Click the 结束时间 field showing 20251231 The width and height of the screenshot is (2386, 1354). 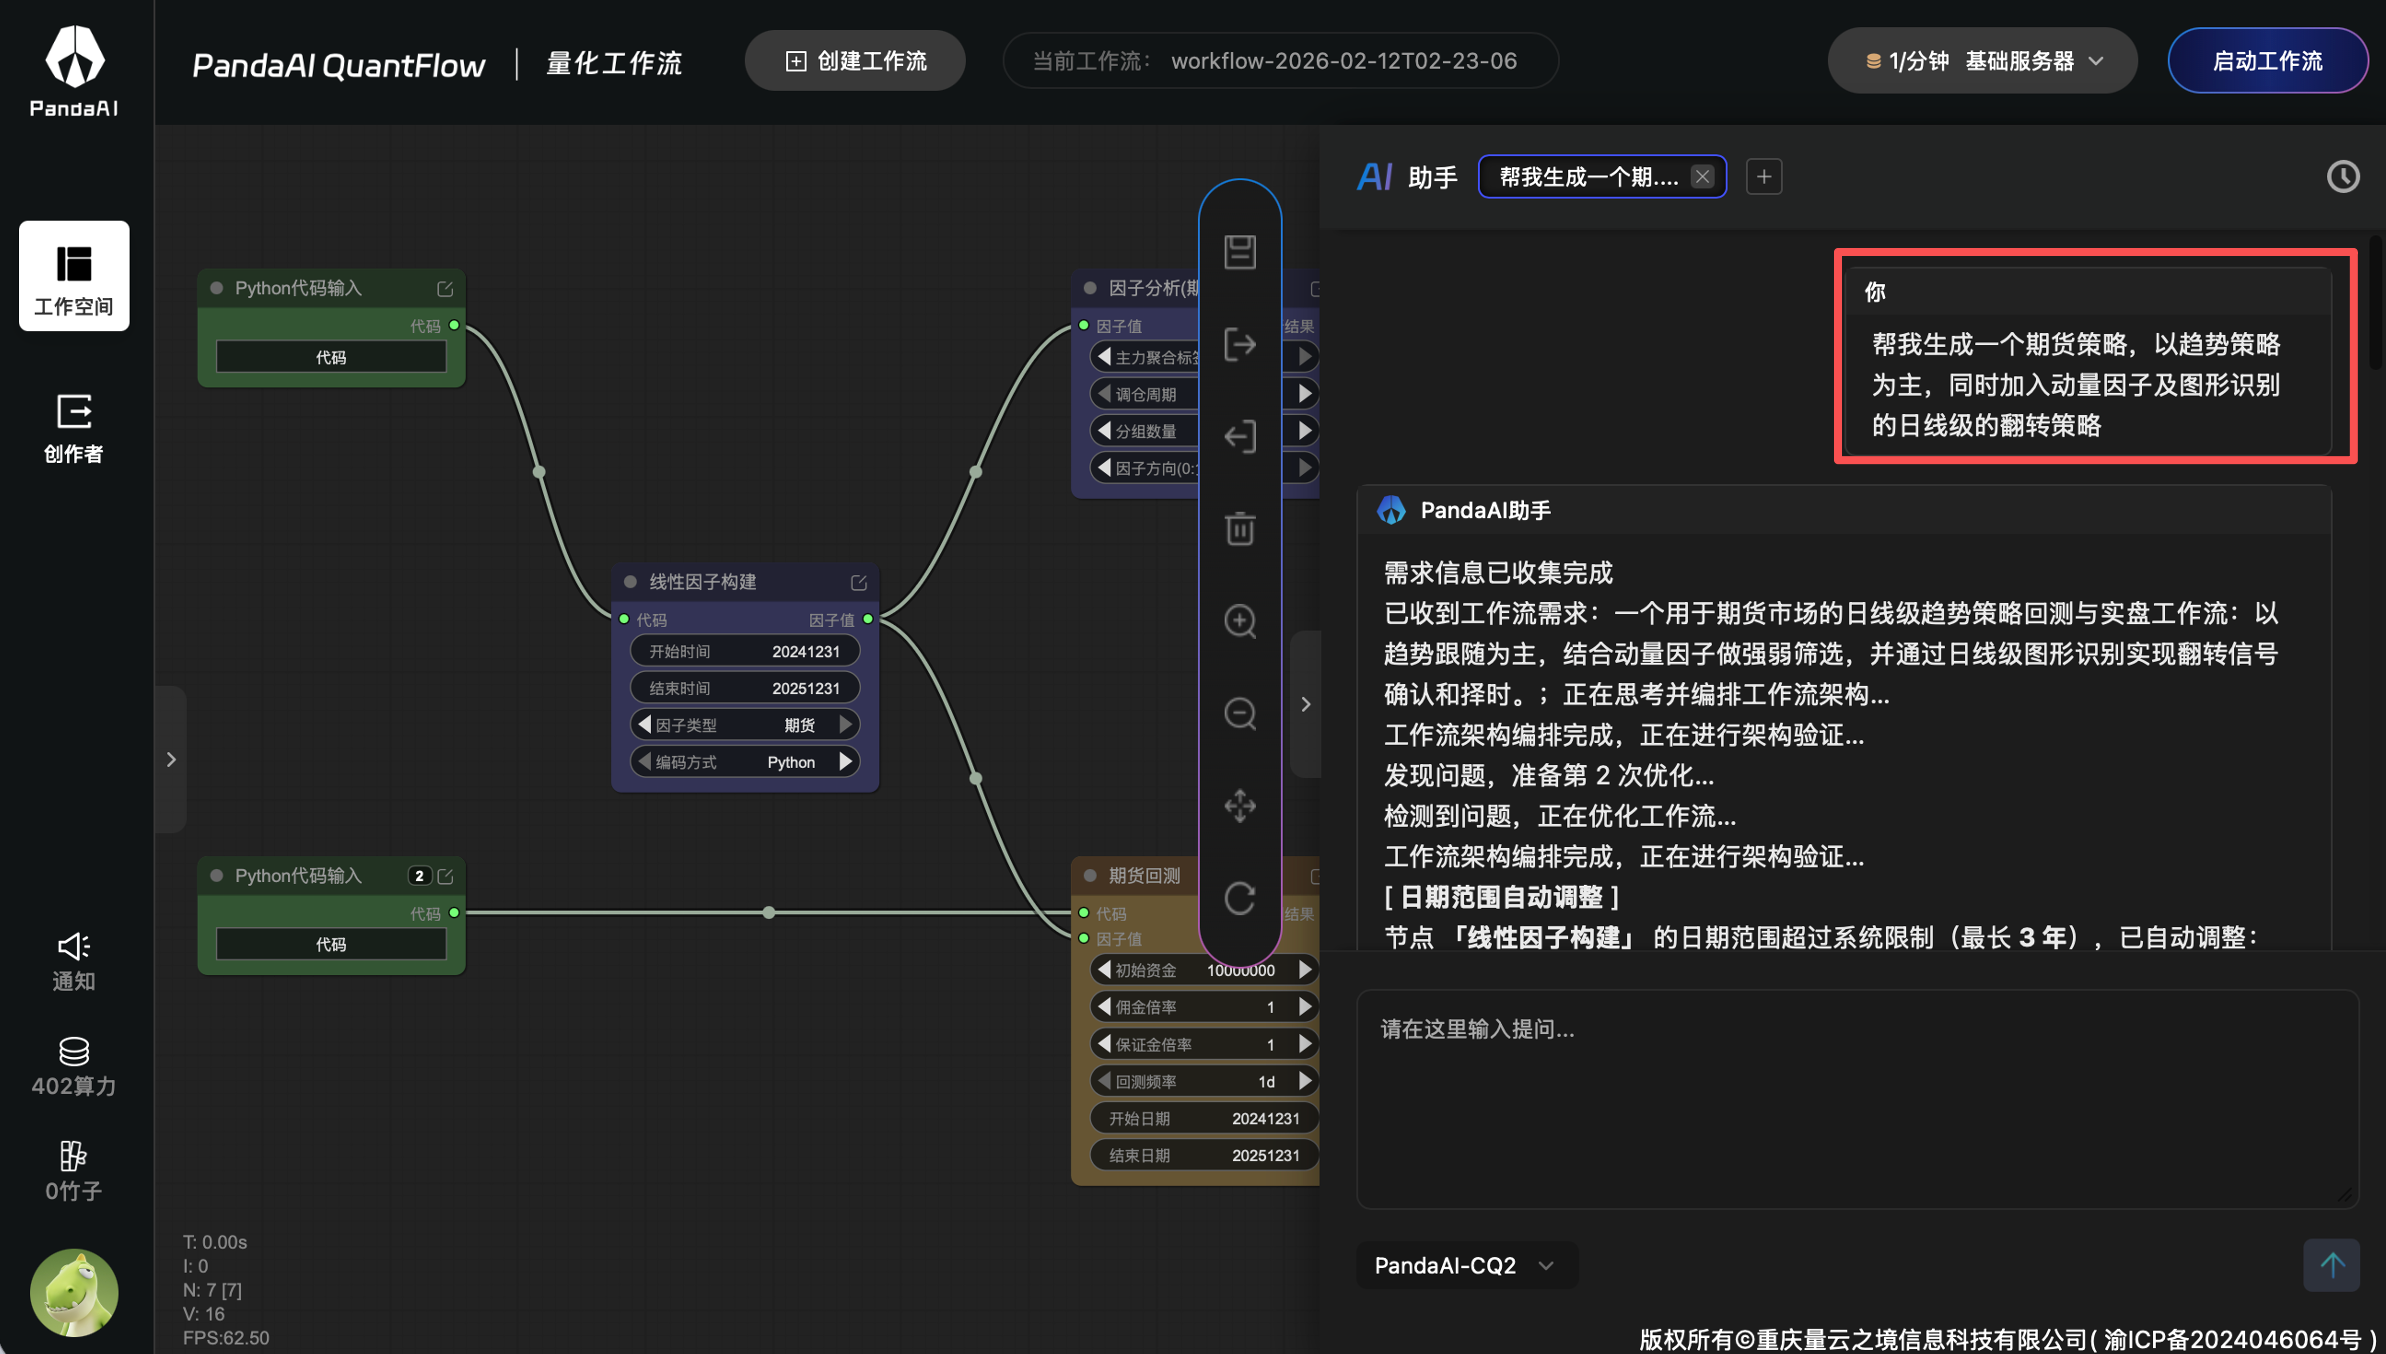click(x=745, y=688)
